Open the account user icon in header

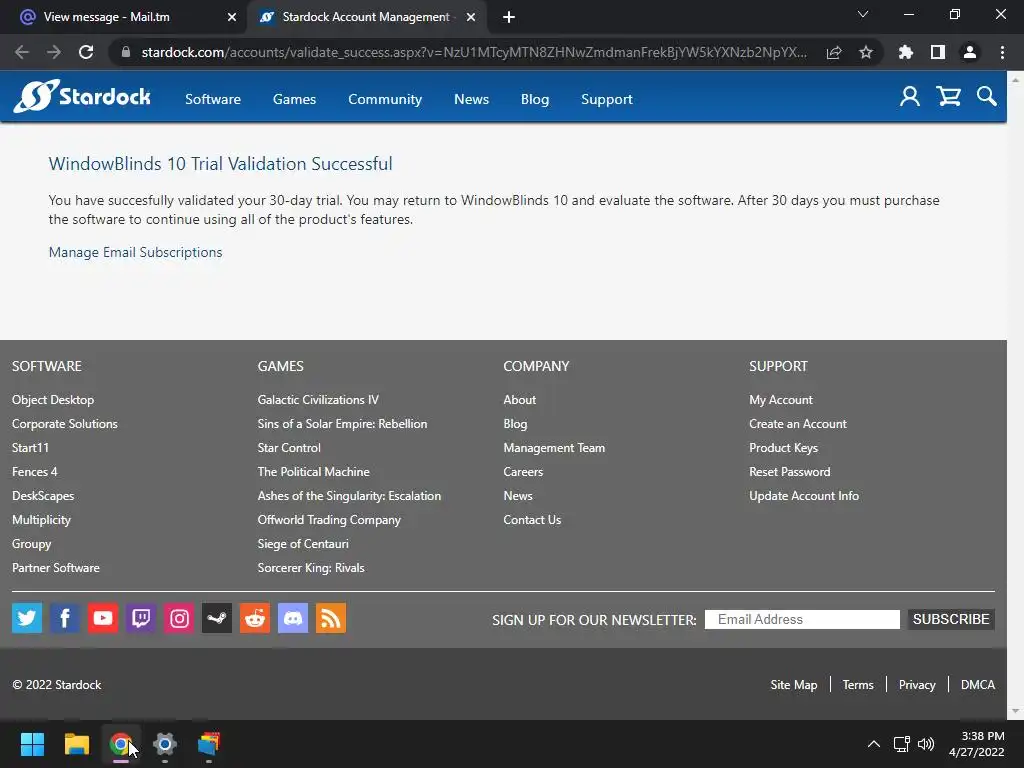pyautogui.click(x=909, y=97)
